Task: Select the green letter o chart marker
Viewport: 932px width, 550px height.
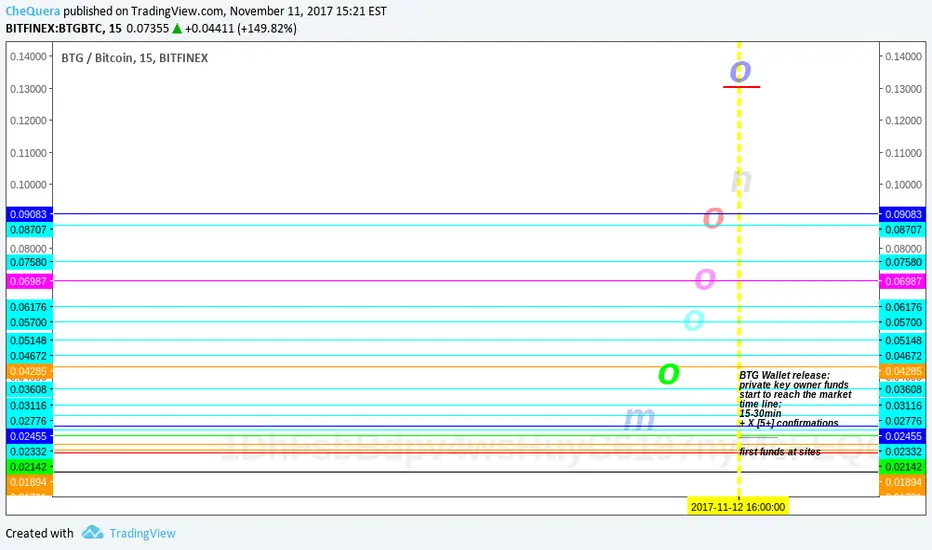Action: point(669,373)
